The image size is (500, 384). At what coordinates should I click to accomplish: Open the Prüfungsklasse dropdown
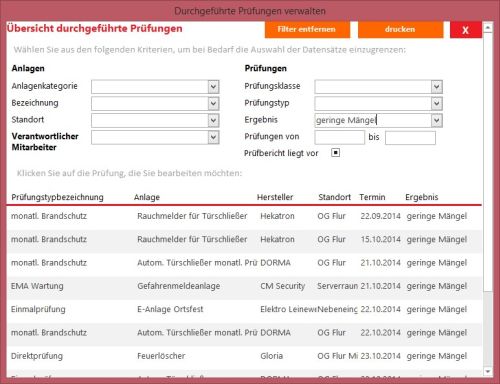pyautogui.click(x=437, y=87)
